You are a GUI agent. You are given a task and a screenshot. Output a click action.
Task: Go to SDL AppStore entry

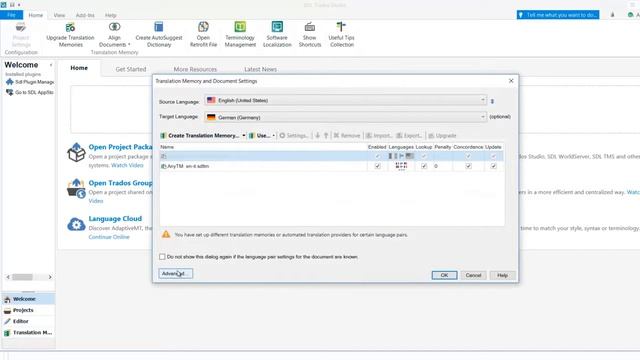[x=30, y=92]
